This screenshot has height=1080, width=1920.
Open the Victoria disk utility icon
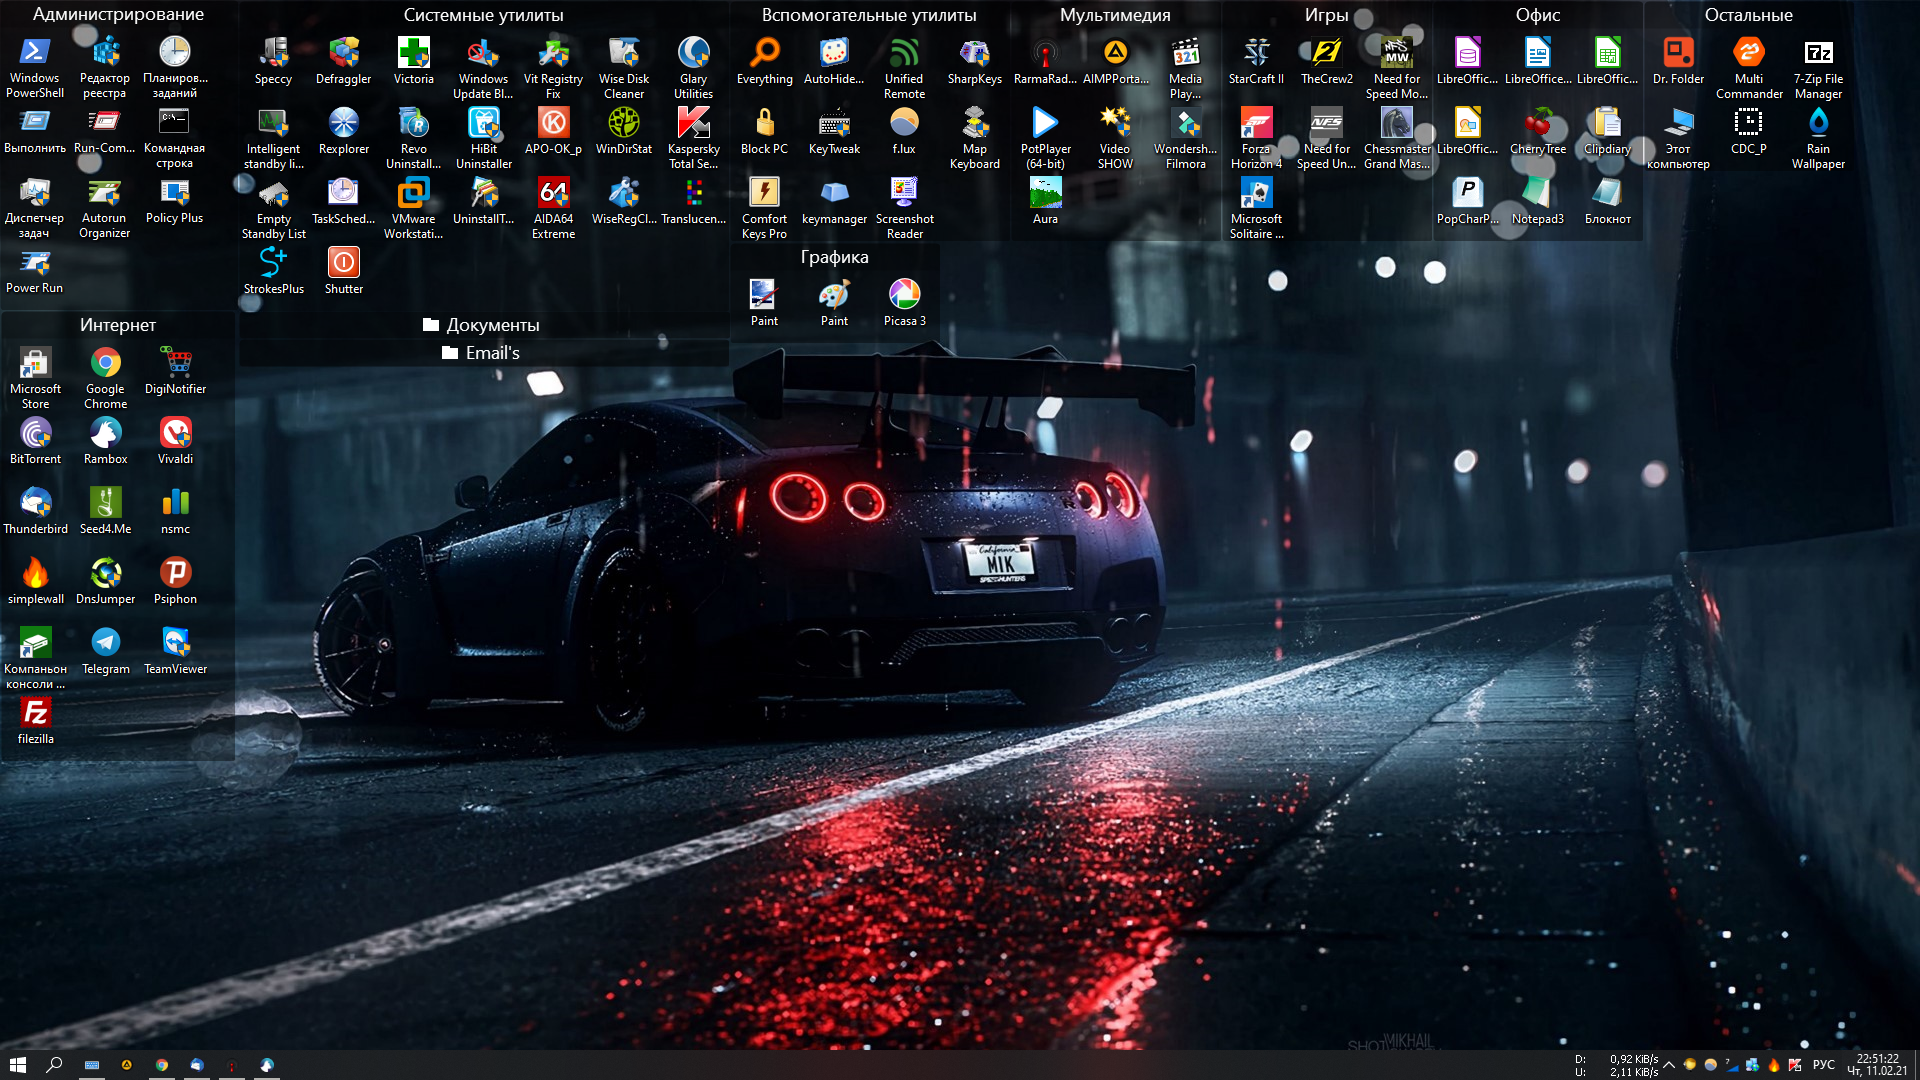[413, 61]
